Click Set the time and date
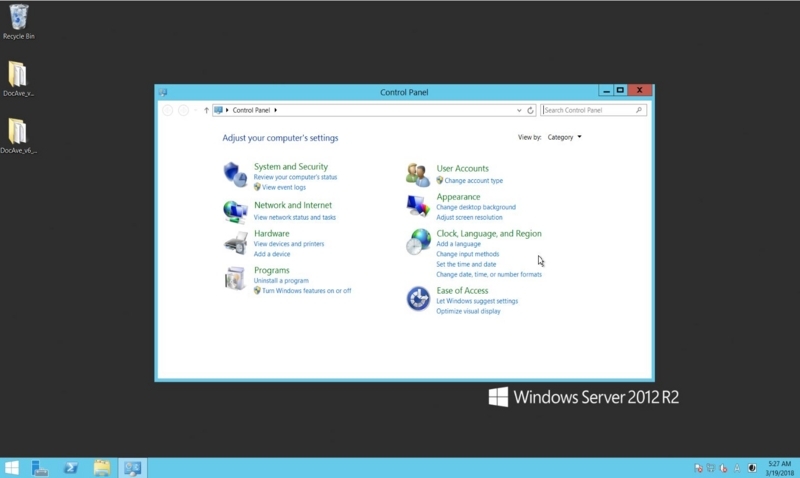The width and height of the screenshot is (800, 478). pyautogui.click(x=466, y=264)
